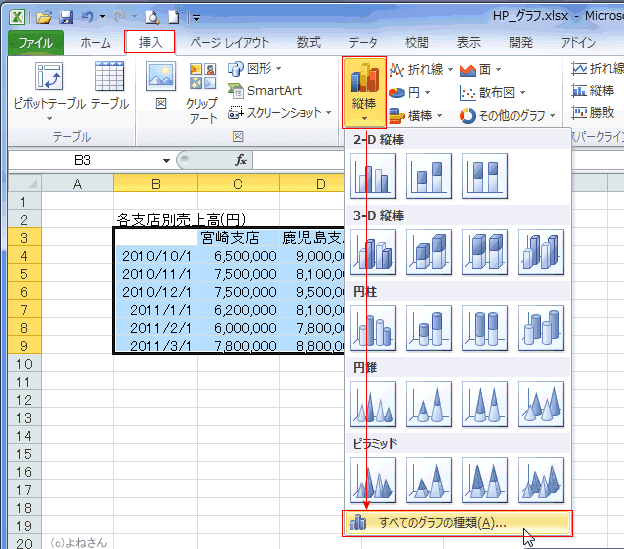Viewport: 624px width, 549px height.
Task: Switch to the Home (ホーム) tab
Action: pos(95,42)
